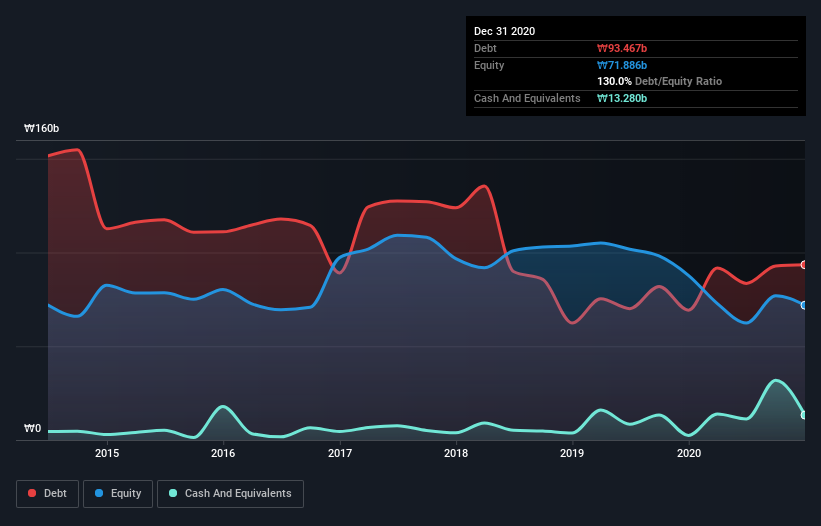Click the blue Equity endpoint marker
This screenshot has height=526, width=821.
(x=804, y=305)
